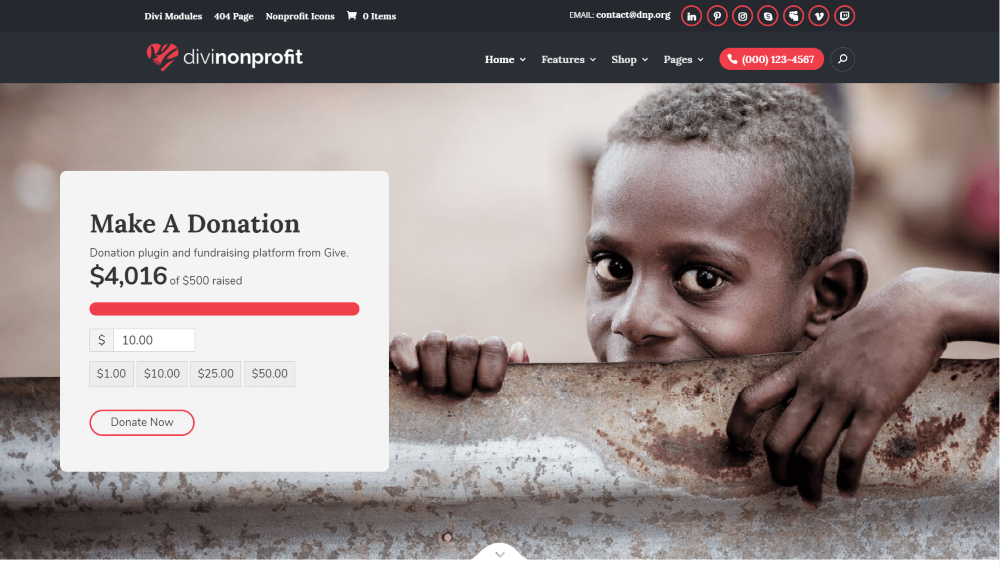The height and width of the screenshot is (568, 1000).
Task: Click the red donation progress bar
Action: point(224,309)
